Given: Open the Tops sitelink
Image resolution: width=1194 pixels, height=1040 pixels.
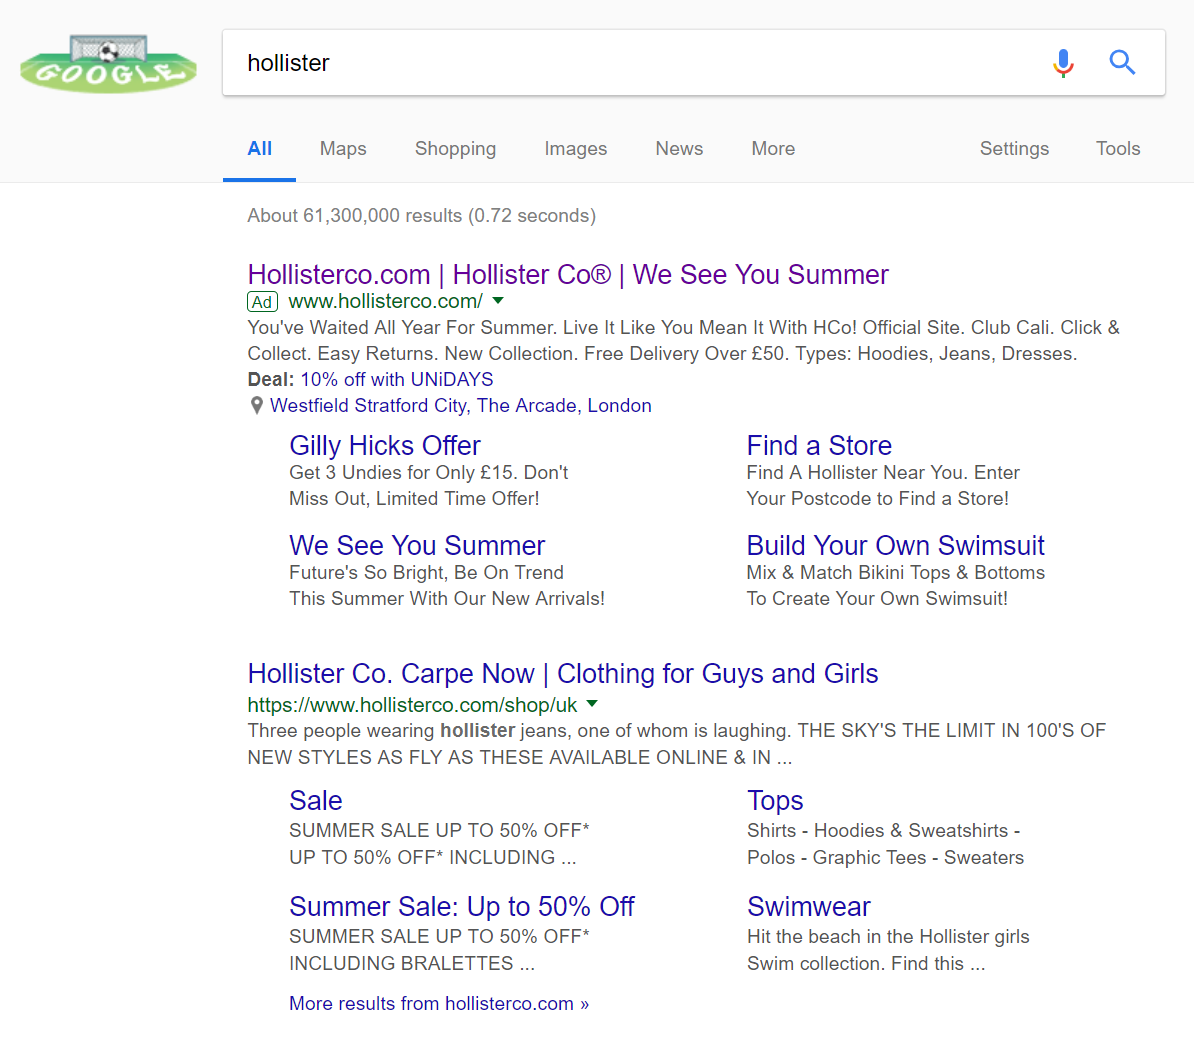Looking at the screenshot, I should coord(775,801).
